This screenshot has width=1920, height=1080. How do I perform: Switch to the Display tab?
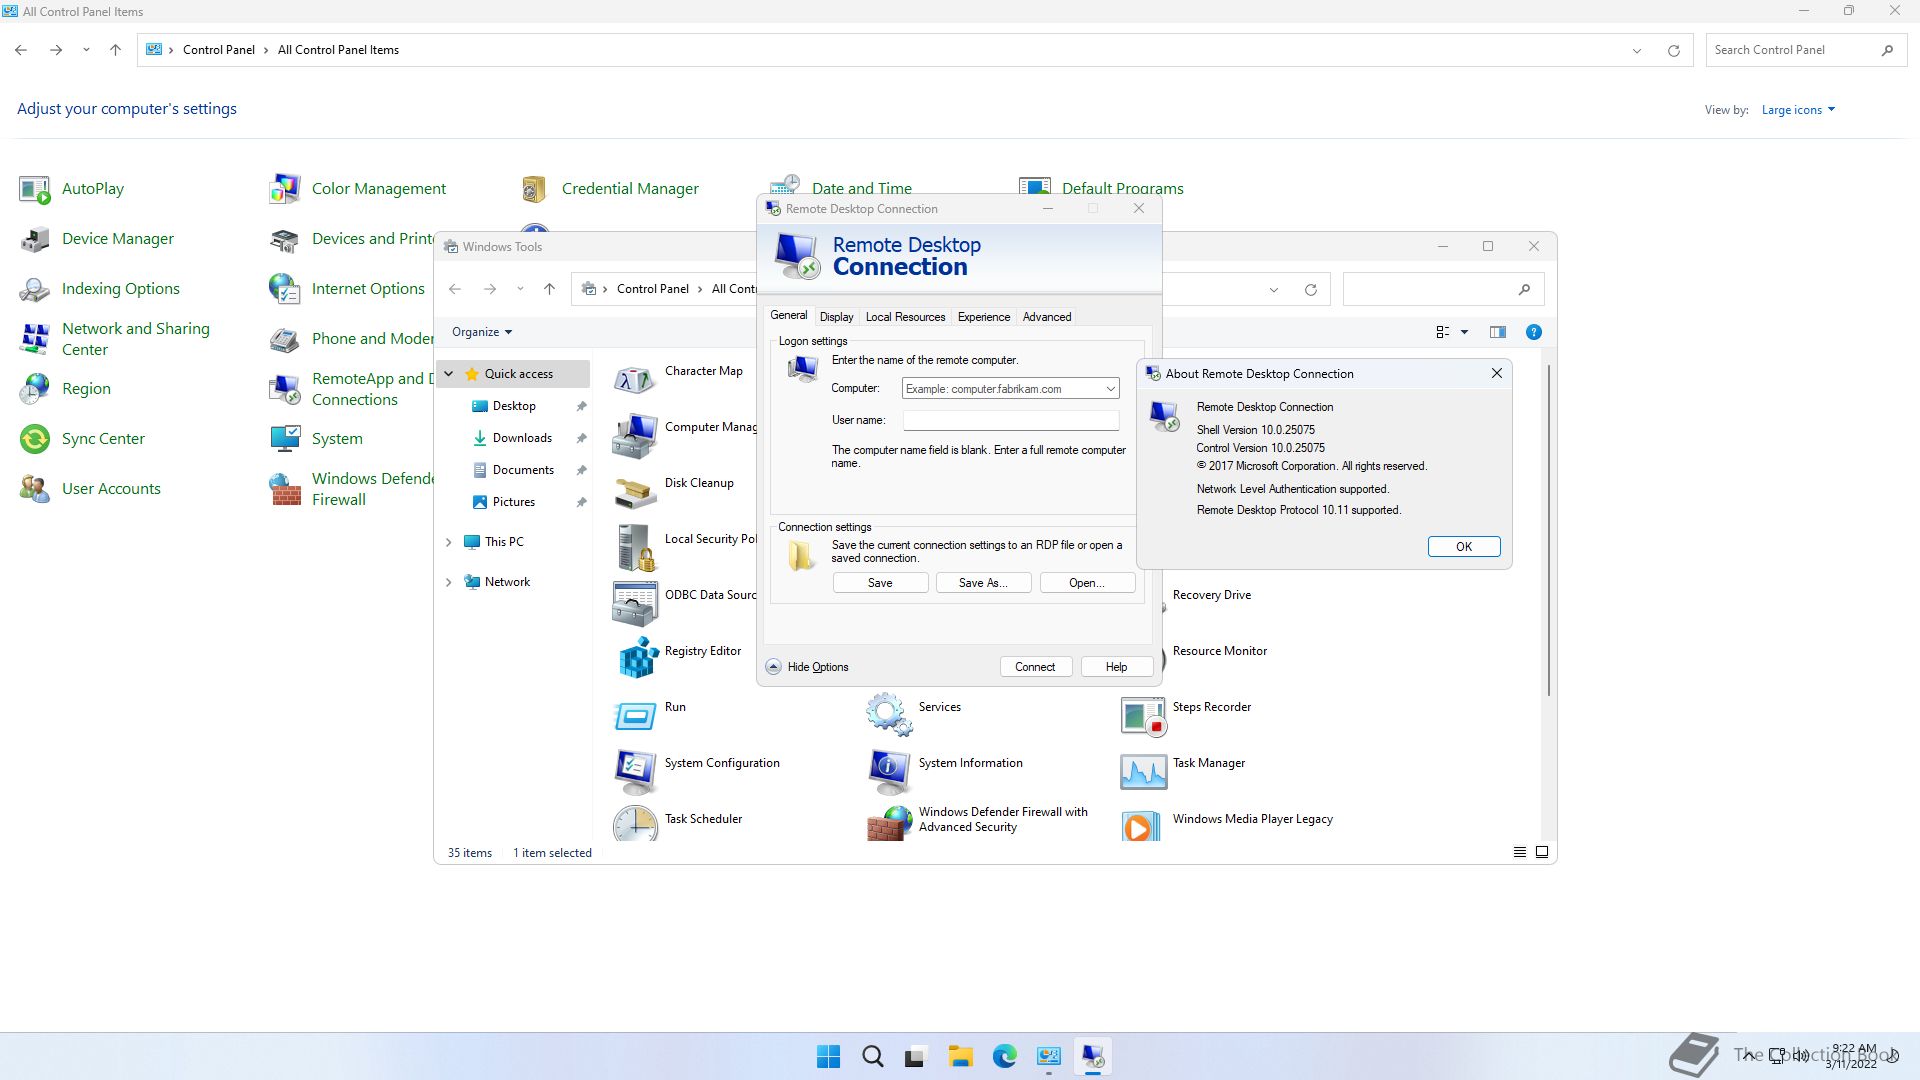coord(836,317)
